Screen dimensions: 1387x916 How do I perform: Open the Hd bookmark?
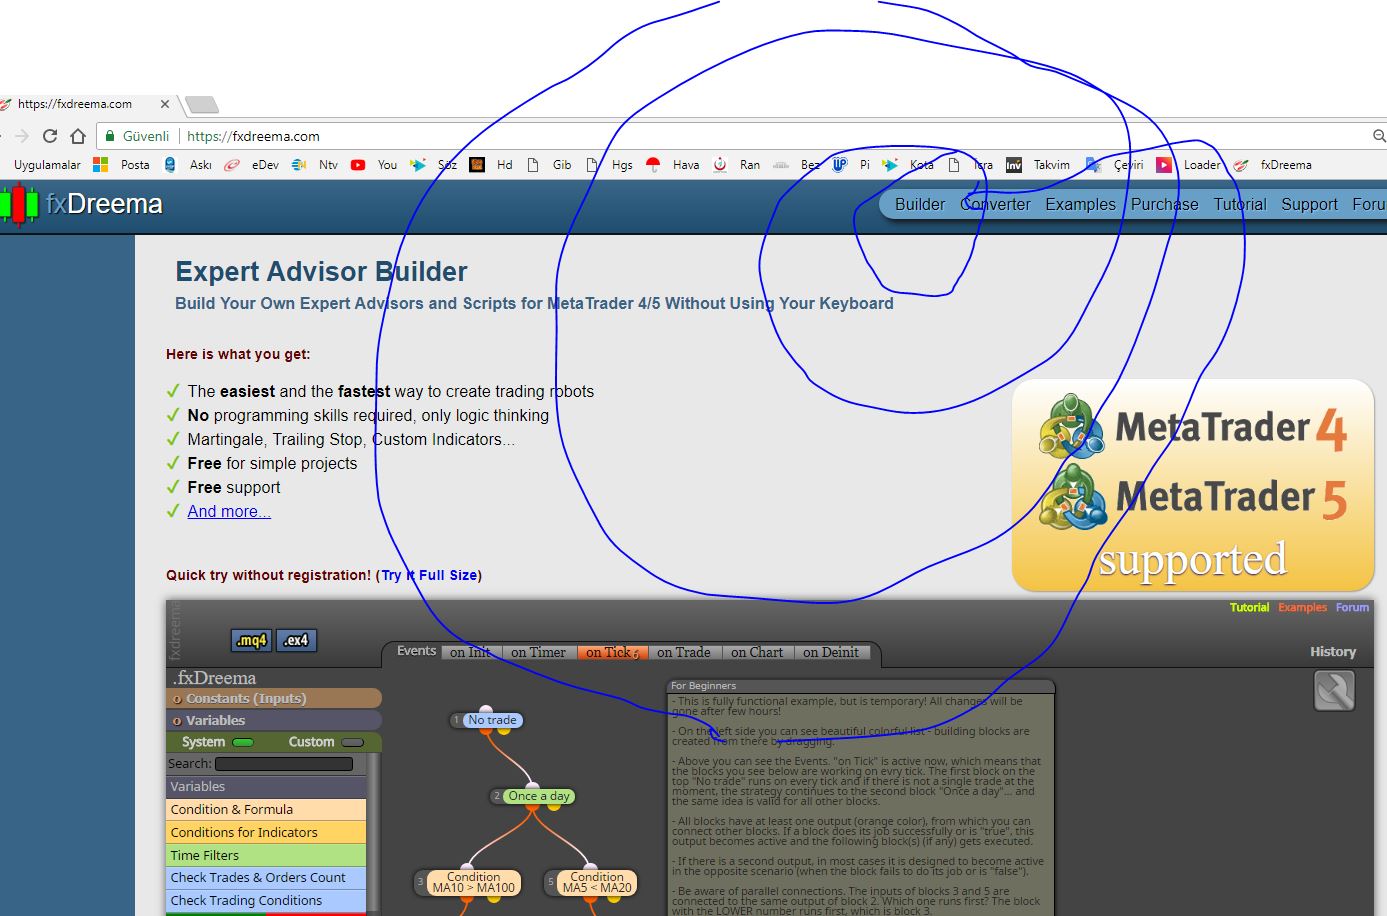click(491, 165)
